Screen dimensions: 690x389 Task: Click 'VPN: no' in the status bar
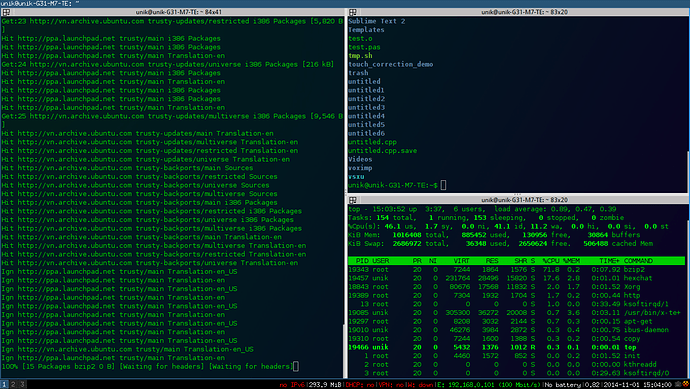pos(391,385)
